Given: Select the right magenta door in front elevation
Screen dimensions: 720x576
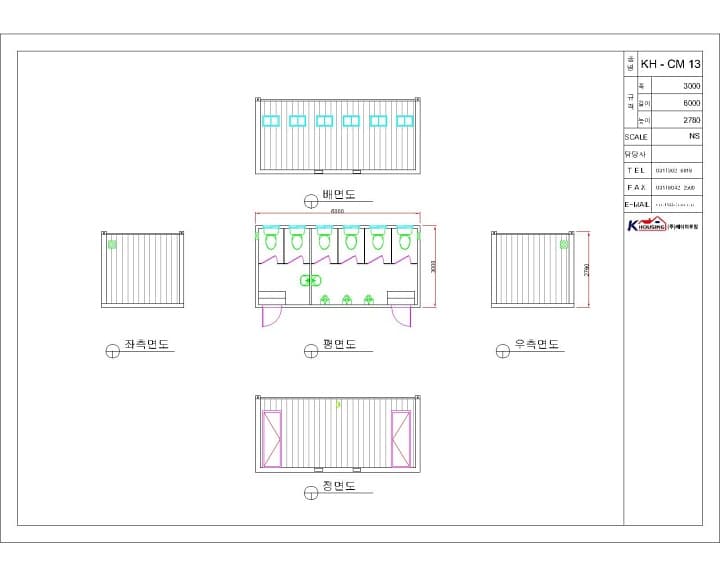Looking at the screenshot, I should coord(401,439).
